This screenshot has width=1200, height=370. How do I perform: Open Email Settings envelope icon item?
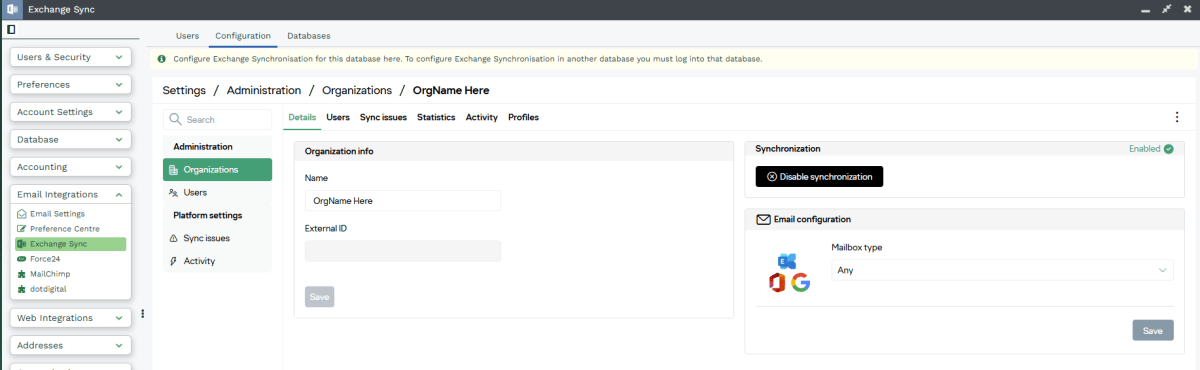22,214
